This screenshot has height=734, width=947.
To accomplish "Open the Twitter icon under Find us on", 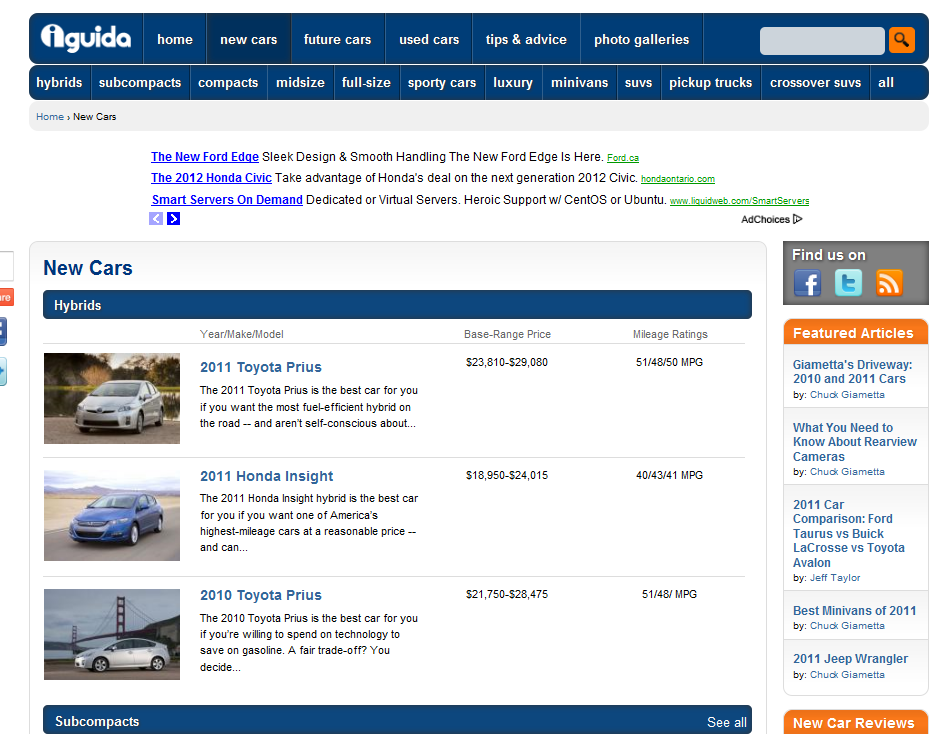I will tap(848, 283).
